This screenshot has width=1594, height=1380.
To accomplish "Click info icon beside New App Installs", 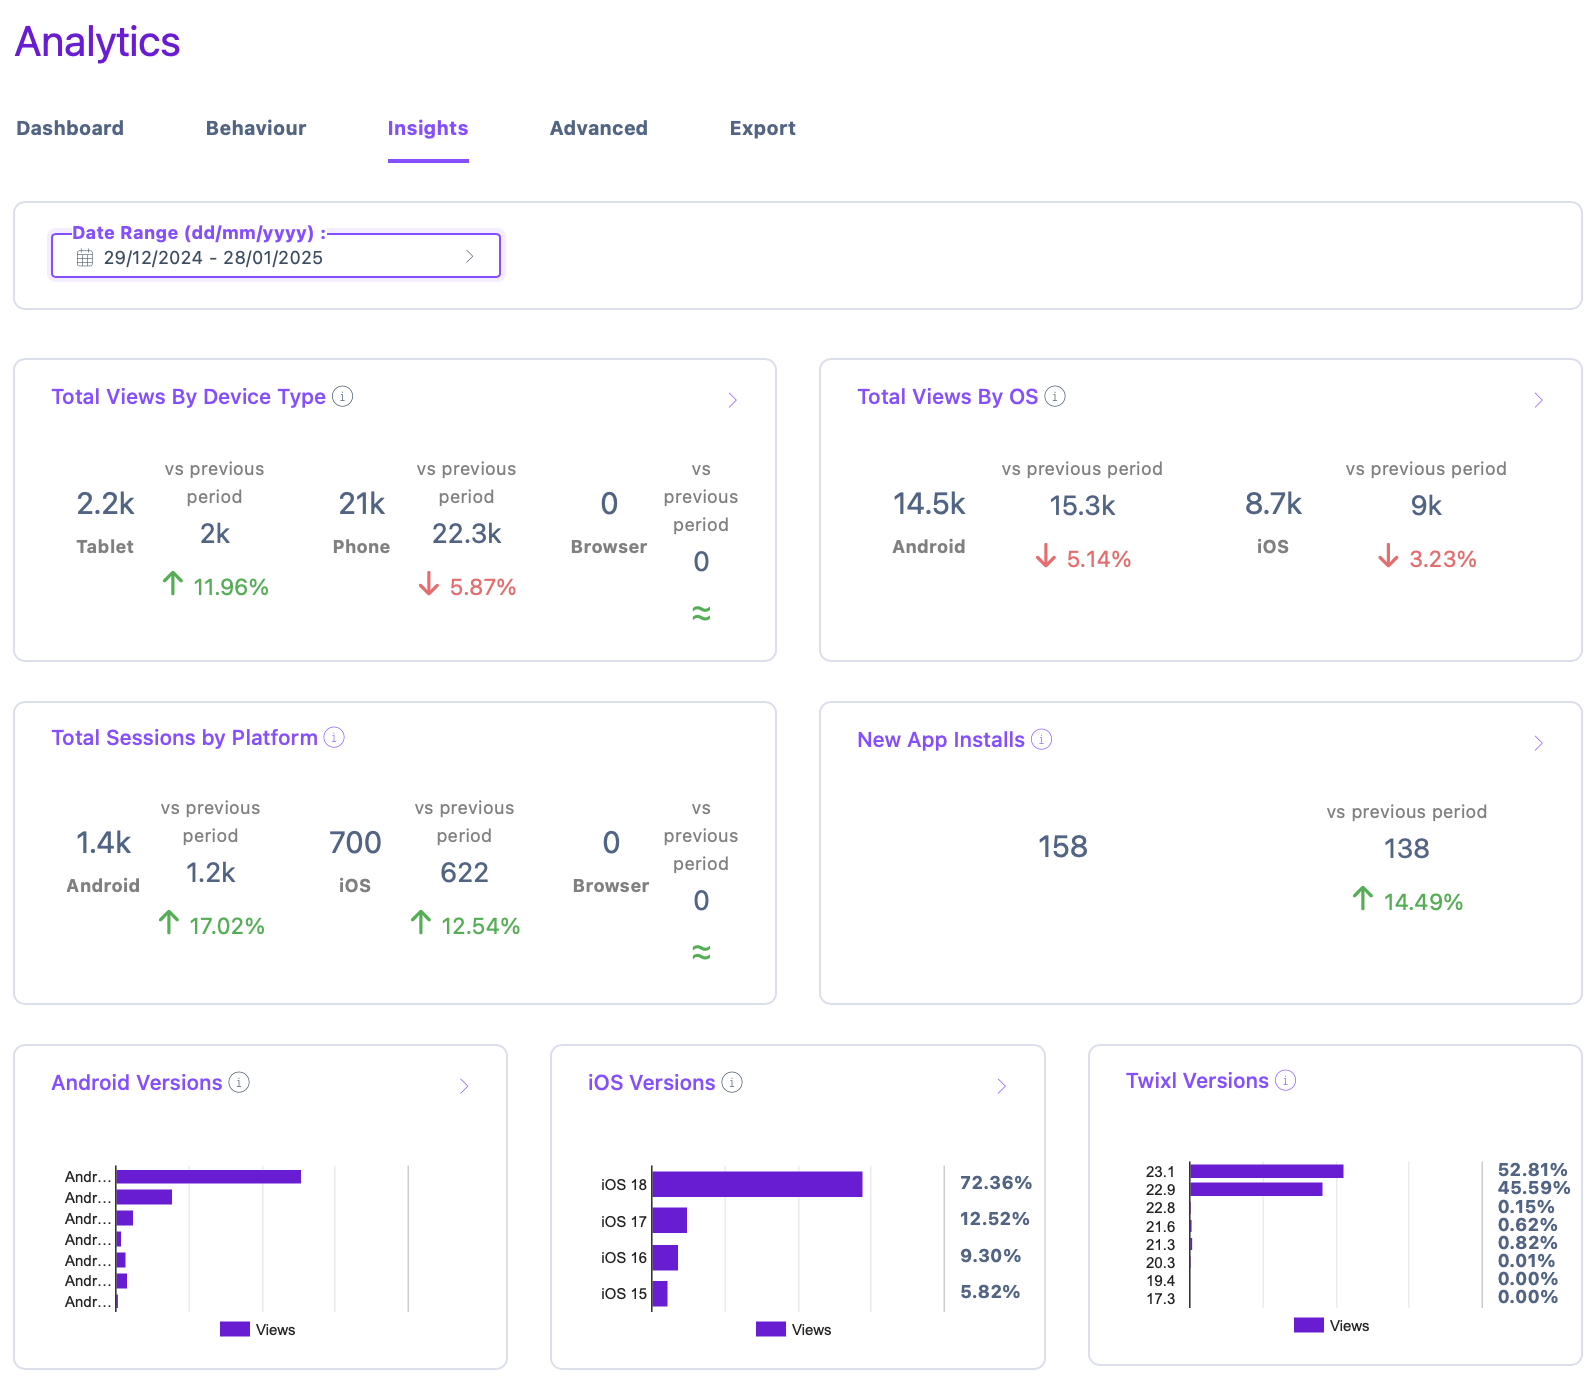I will coord(1041,739).
